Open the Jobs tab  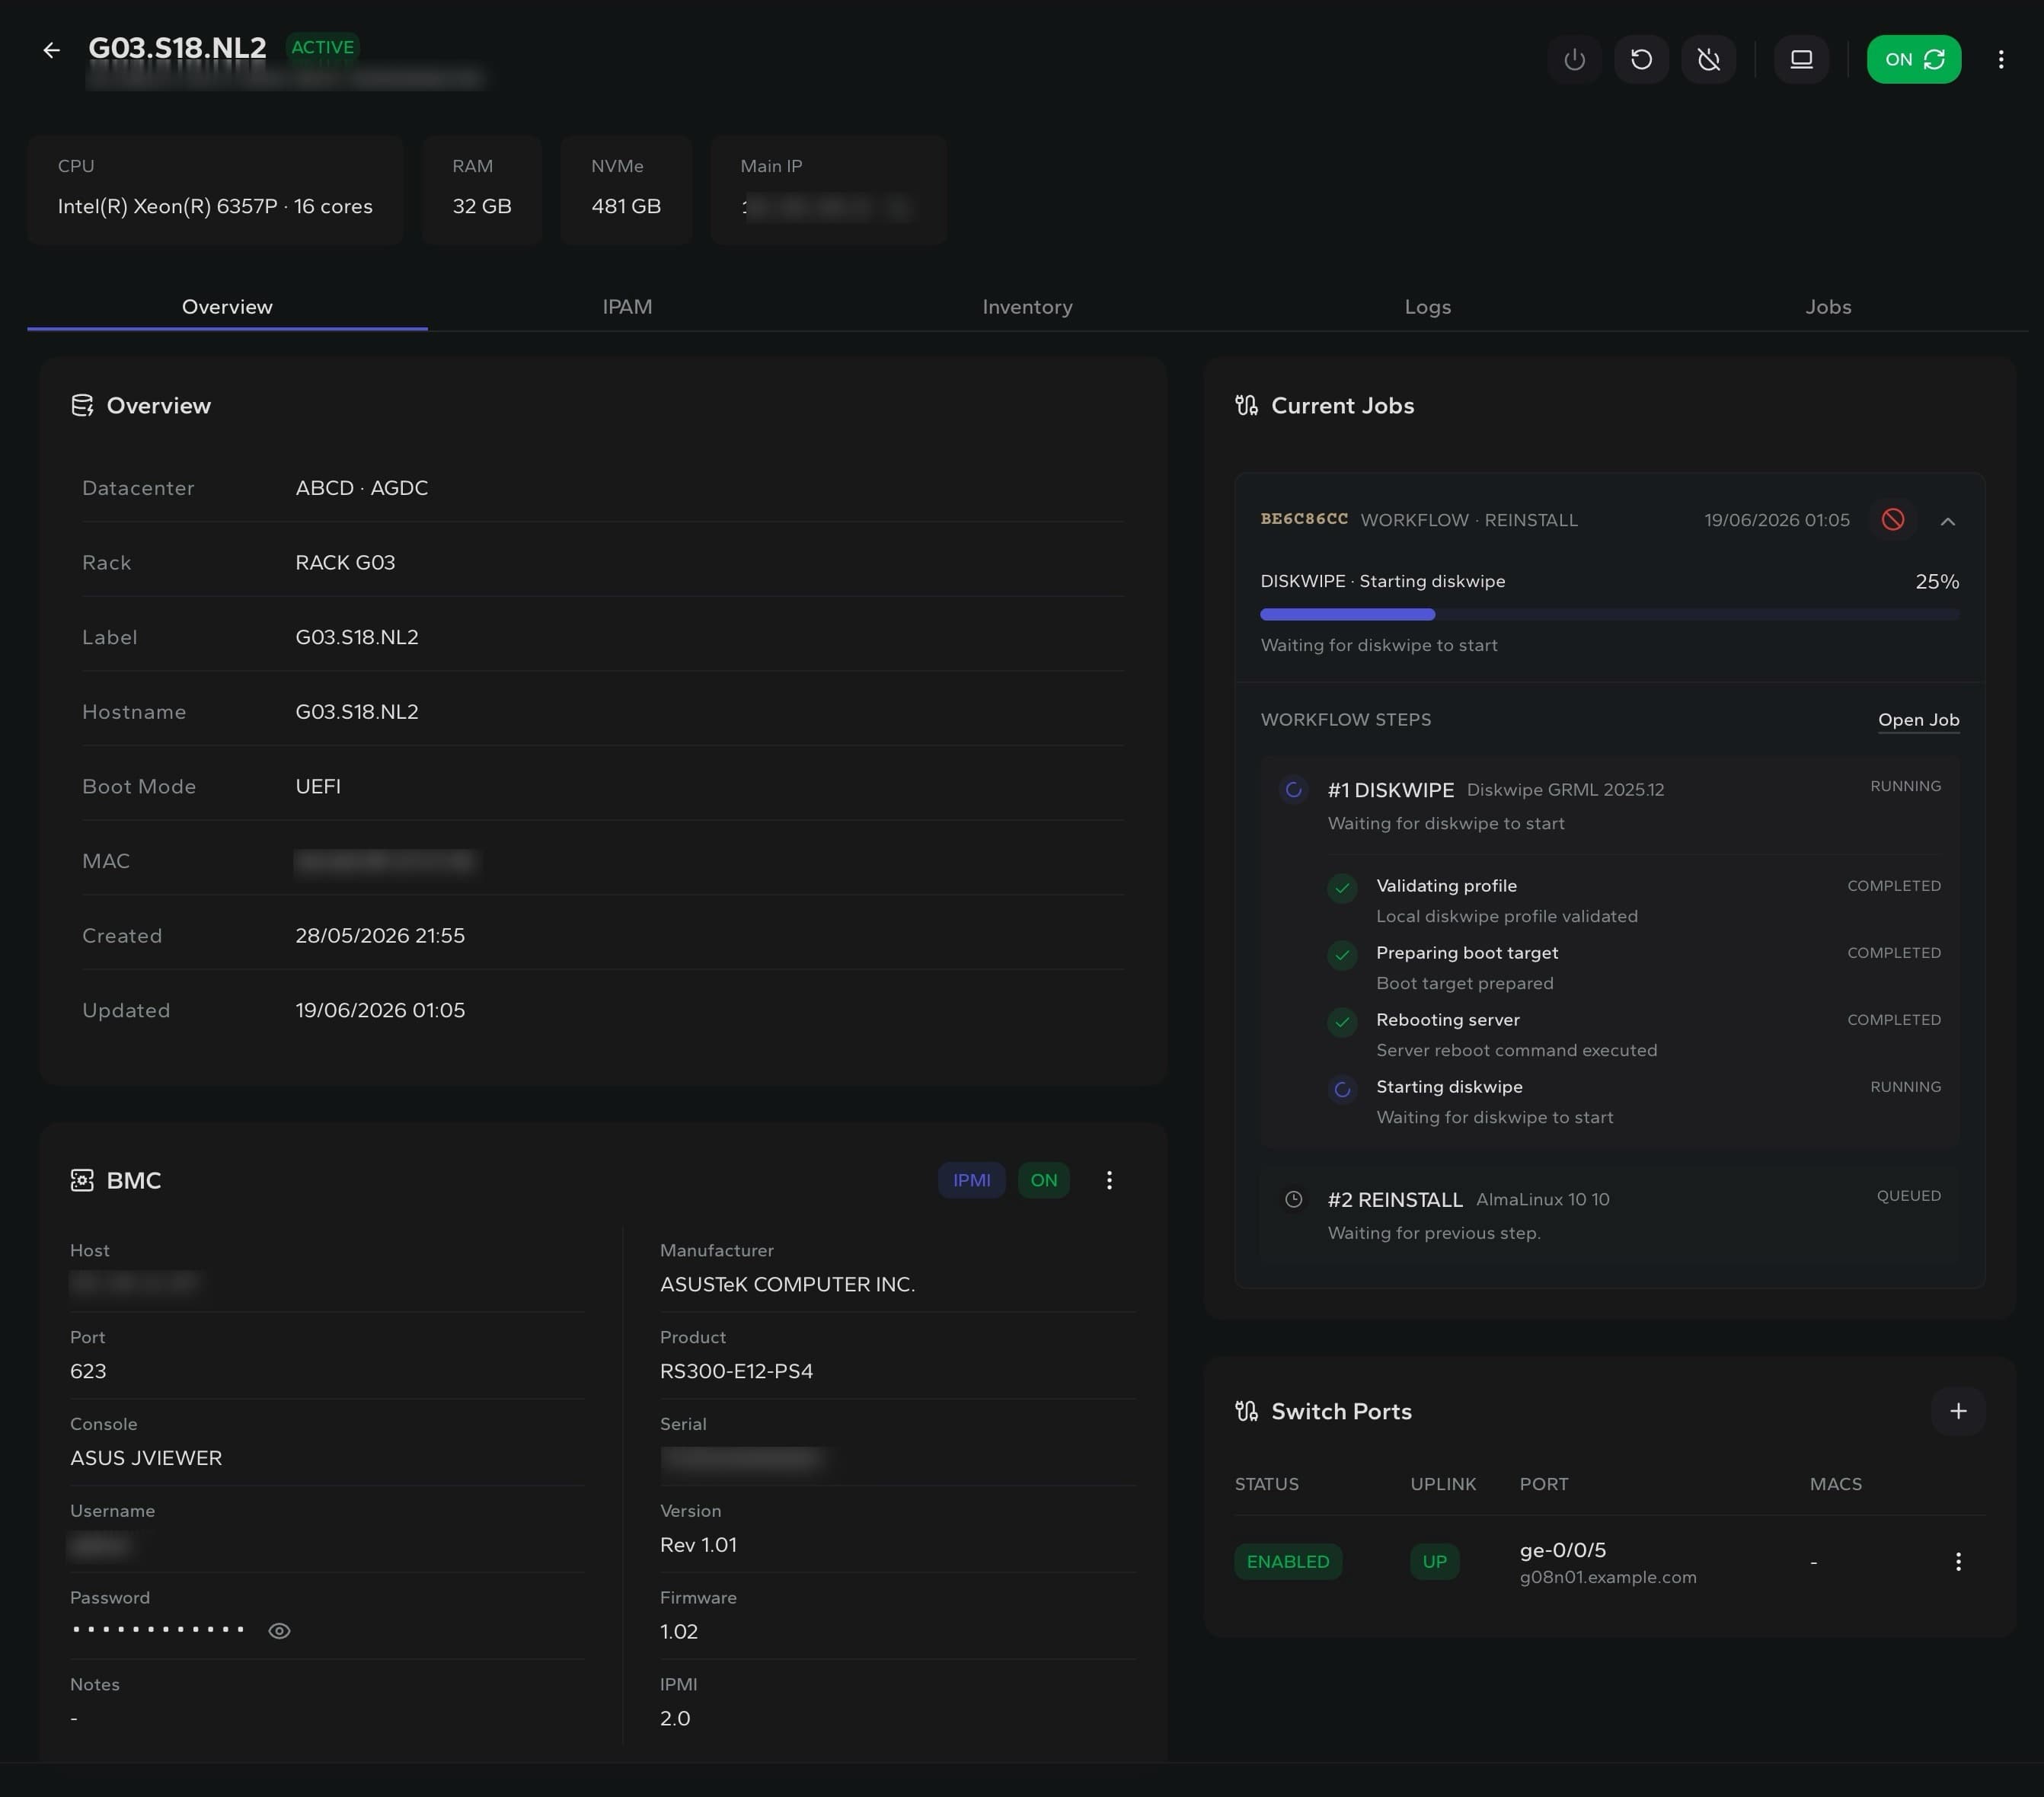pyautogui.click(x=1828, y=307)
